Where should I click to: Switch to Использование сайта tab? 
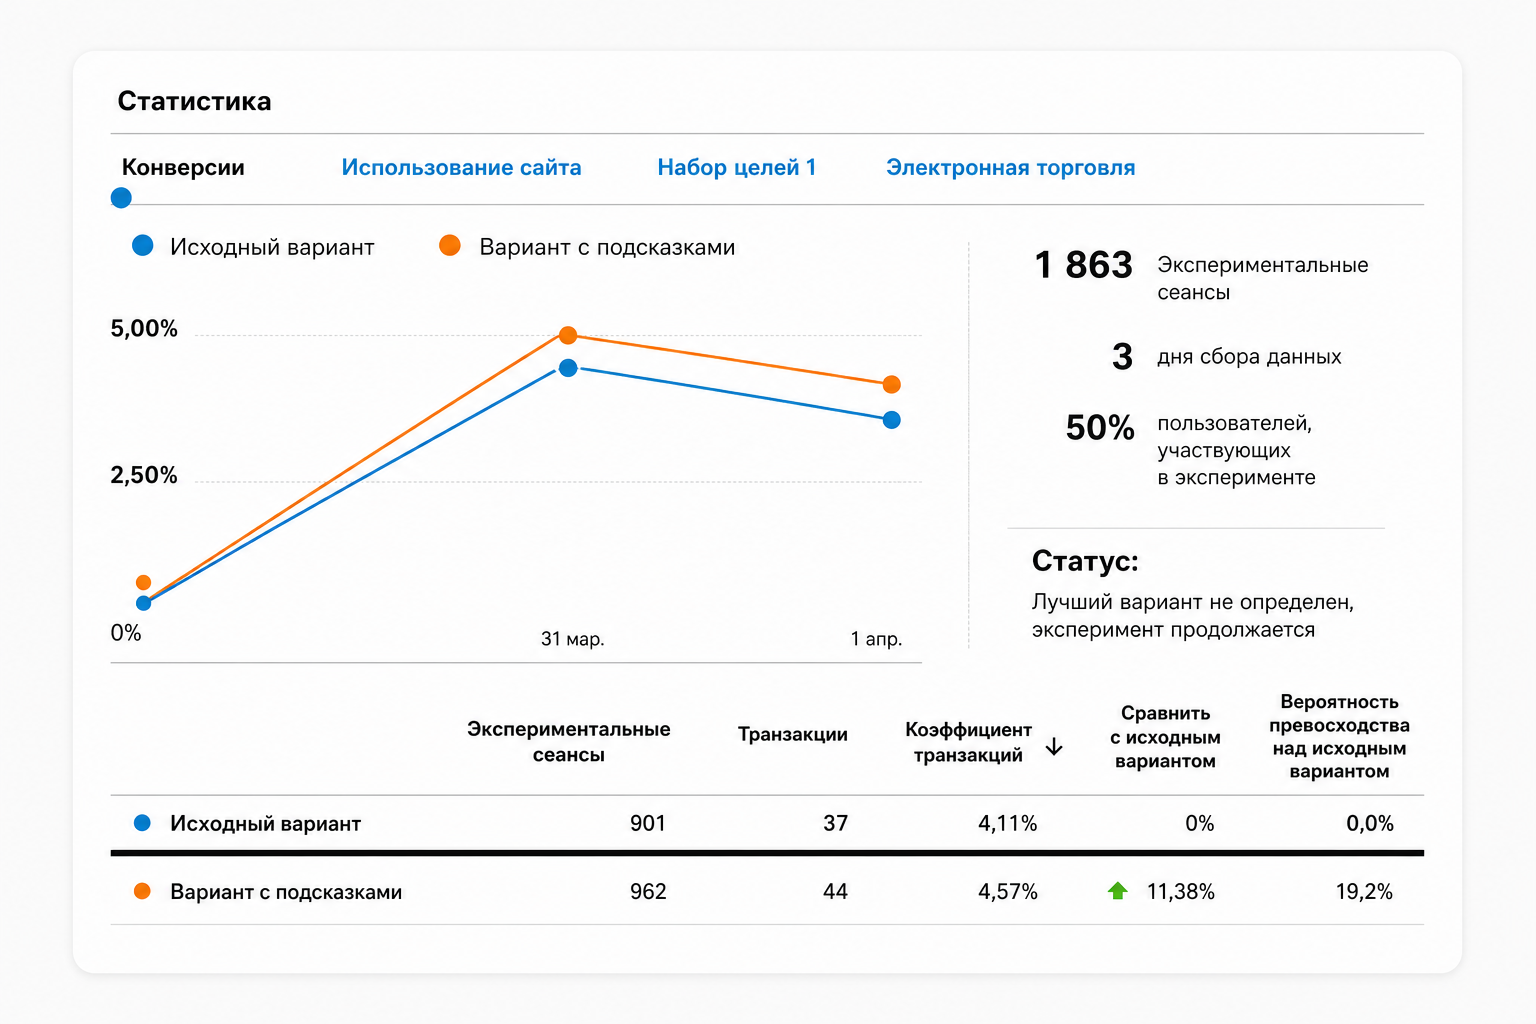tap(461, 168)
